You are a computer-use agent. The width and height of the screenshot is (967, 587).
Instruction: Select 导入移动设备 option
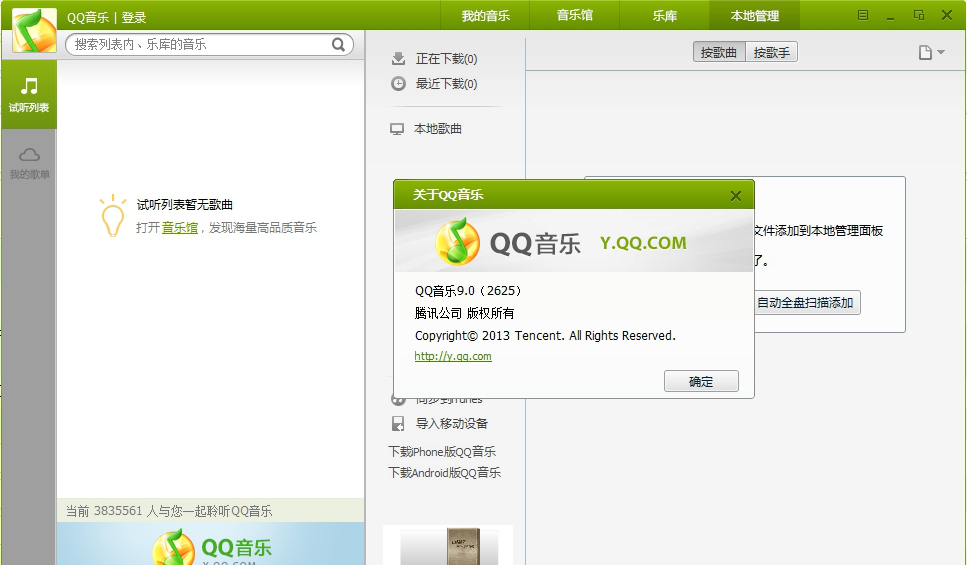(x=452, y=424)
